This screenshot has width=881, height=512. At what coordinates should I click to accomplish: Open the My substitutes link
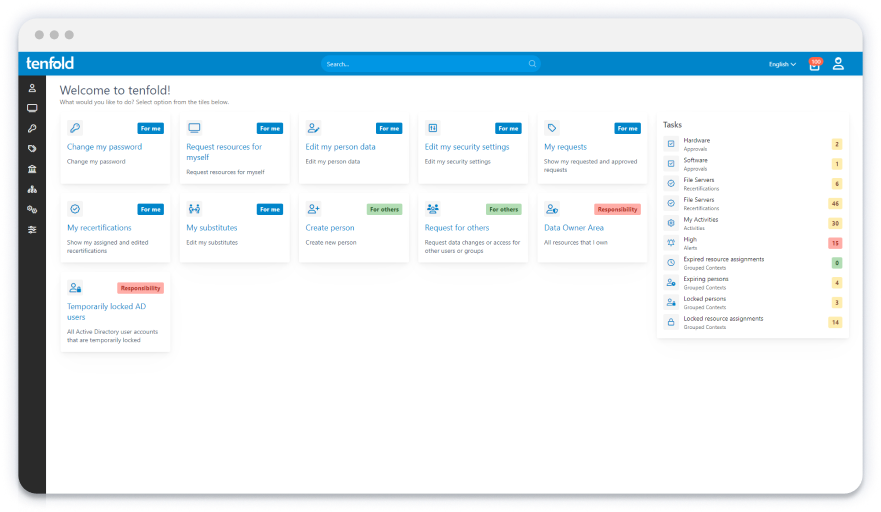(212, 228)
